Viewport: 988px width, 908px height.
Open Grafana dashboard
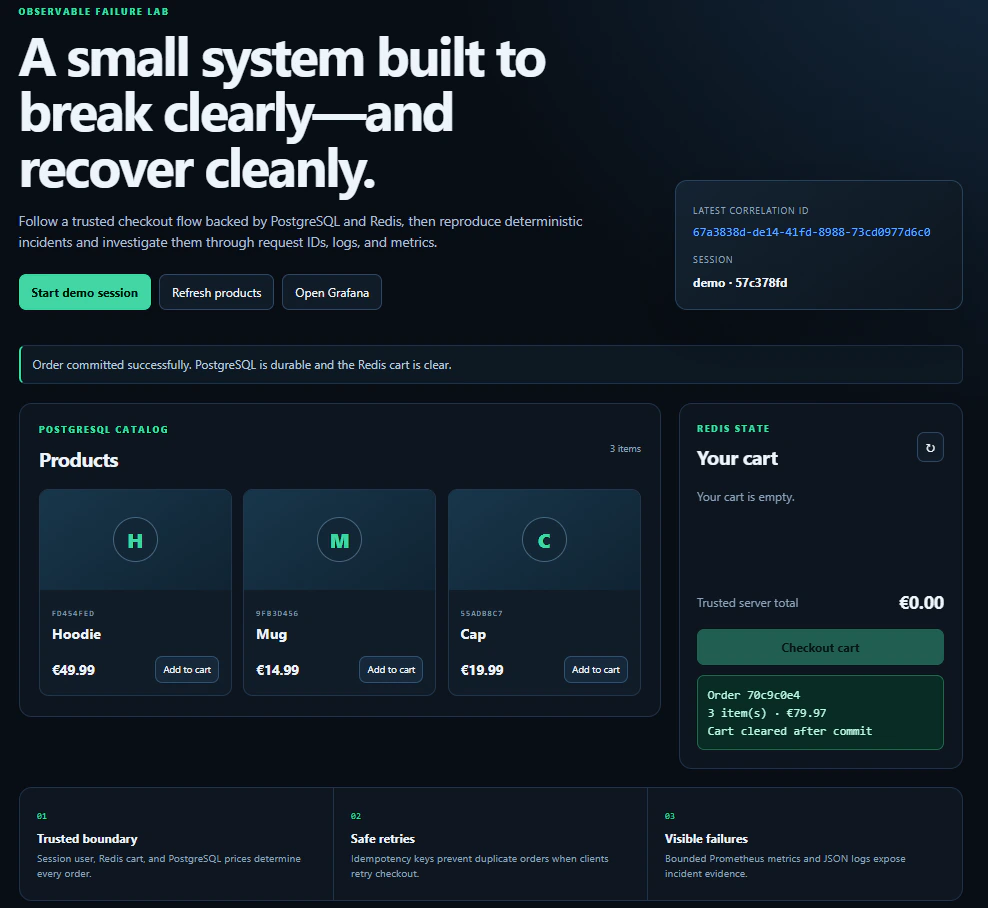(331, 292)
